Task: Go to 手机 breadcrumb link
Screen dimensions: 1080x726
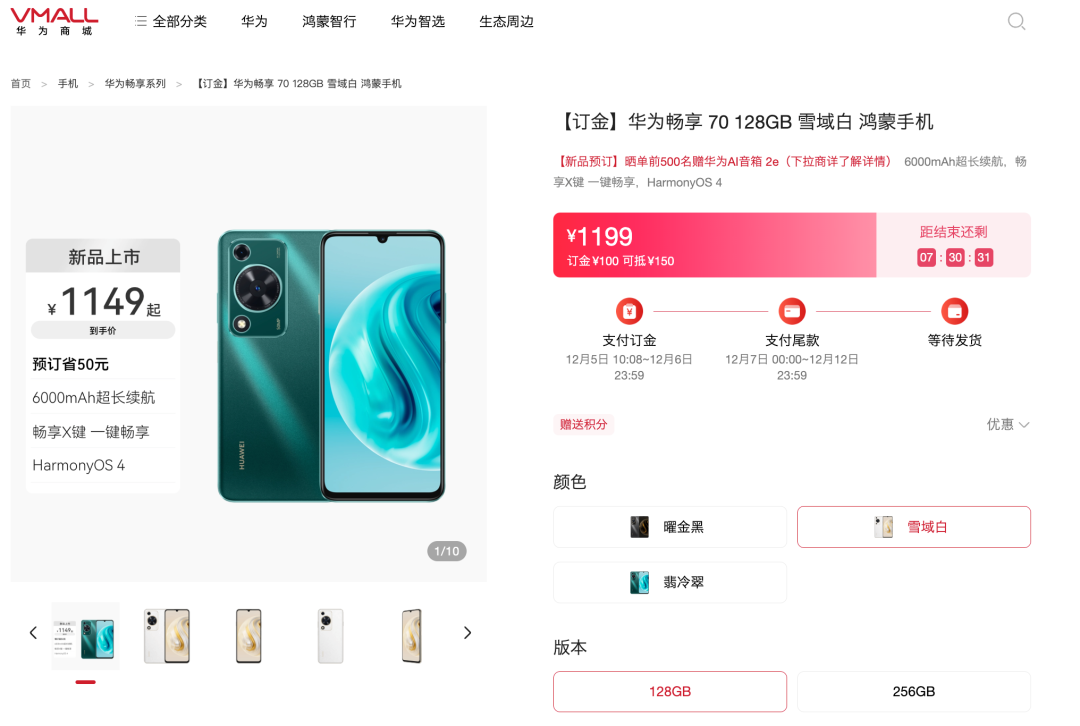Action: coord(68,83)
